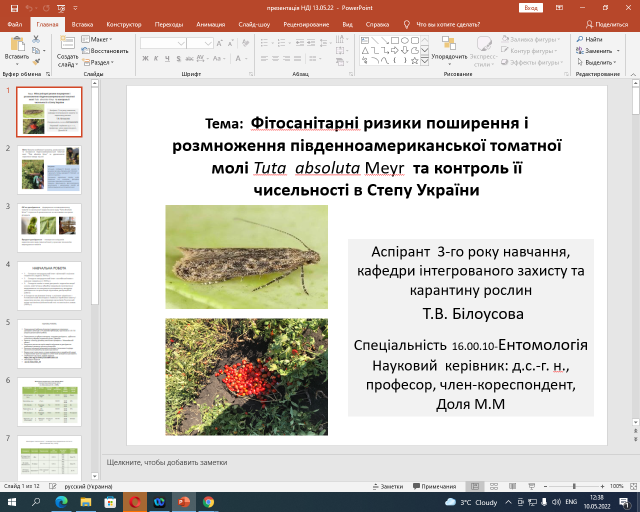
Task: Open Find (Найти) in the Editing group
Action: click(x=588, y=39)
